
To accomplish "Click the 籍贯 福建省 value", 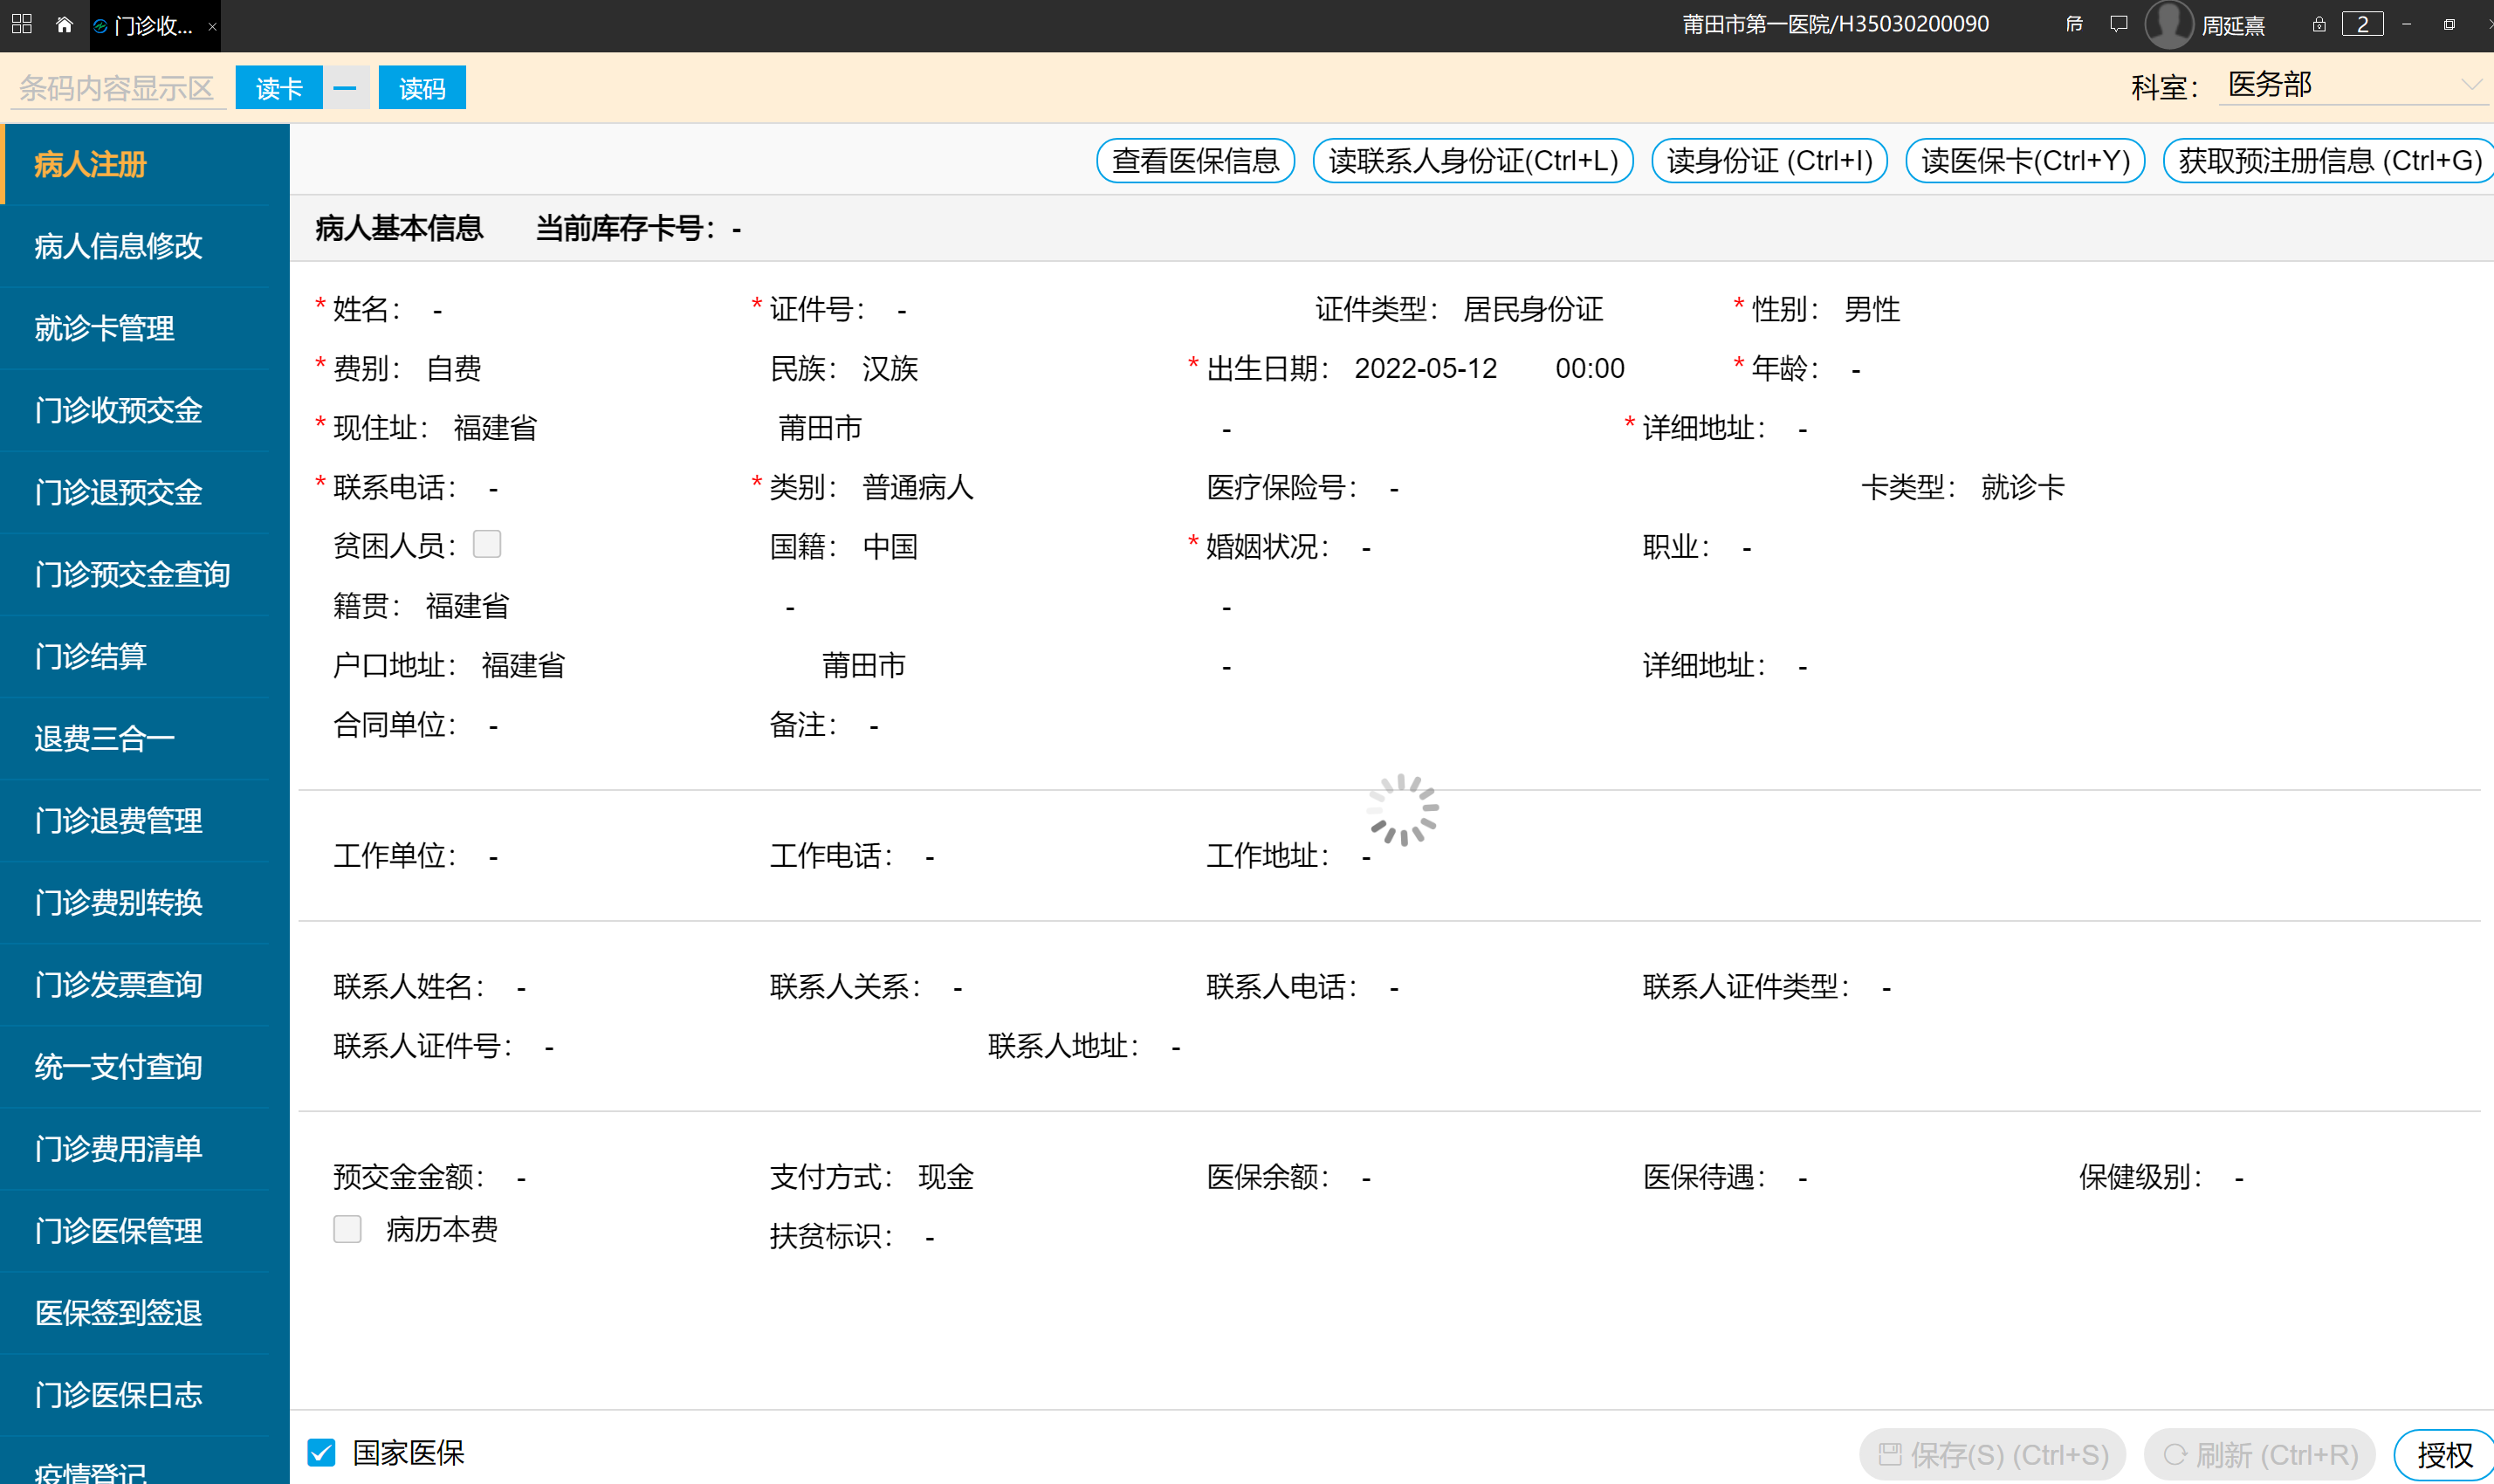I will click(x=467, y=606).
